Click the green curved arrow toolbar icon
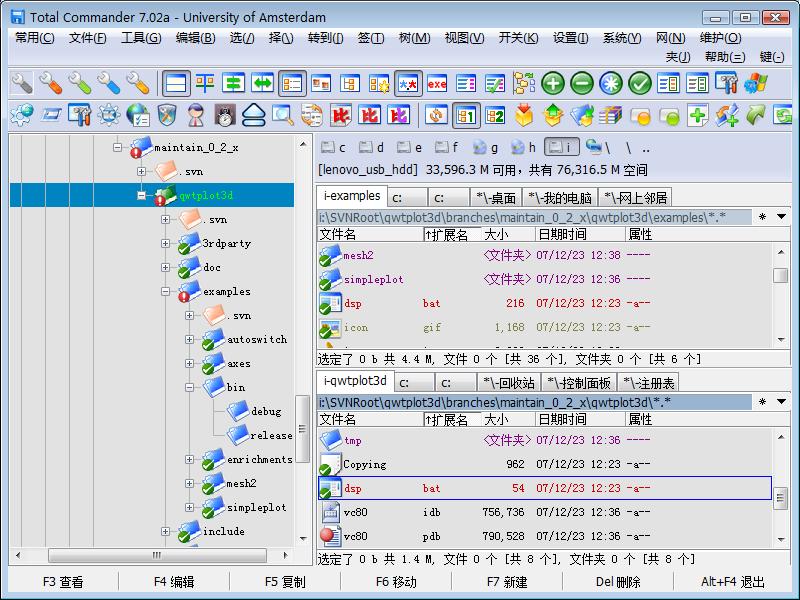This screenshot has width=800, height=600. (756, 115)
